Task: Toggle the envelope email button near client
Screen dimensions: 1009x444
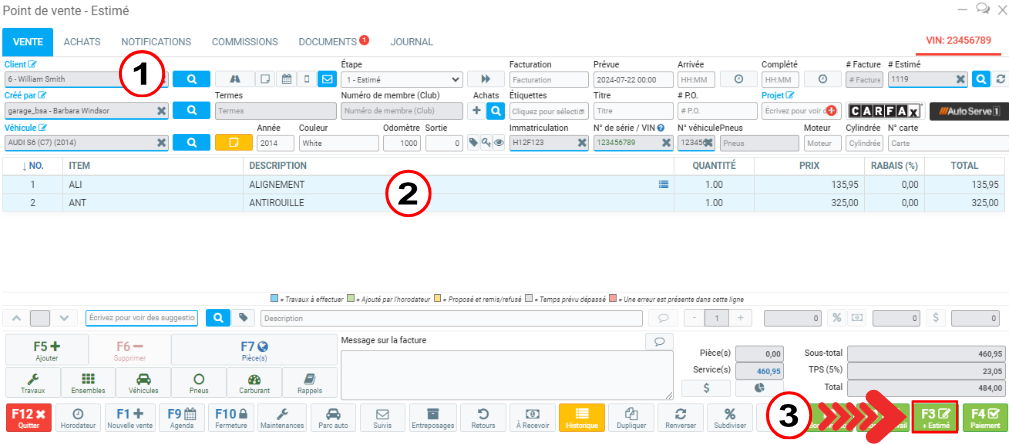Action: coord(326,79)
